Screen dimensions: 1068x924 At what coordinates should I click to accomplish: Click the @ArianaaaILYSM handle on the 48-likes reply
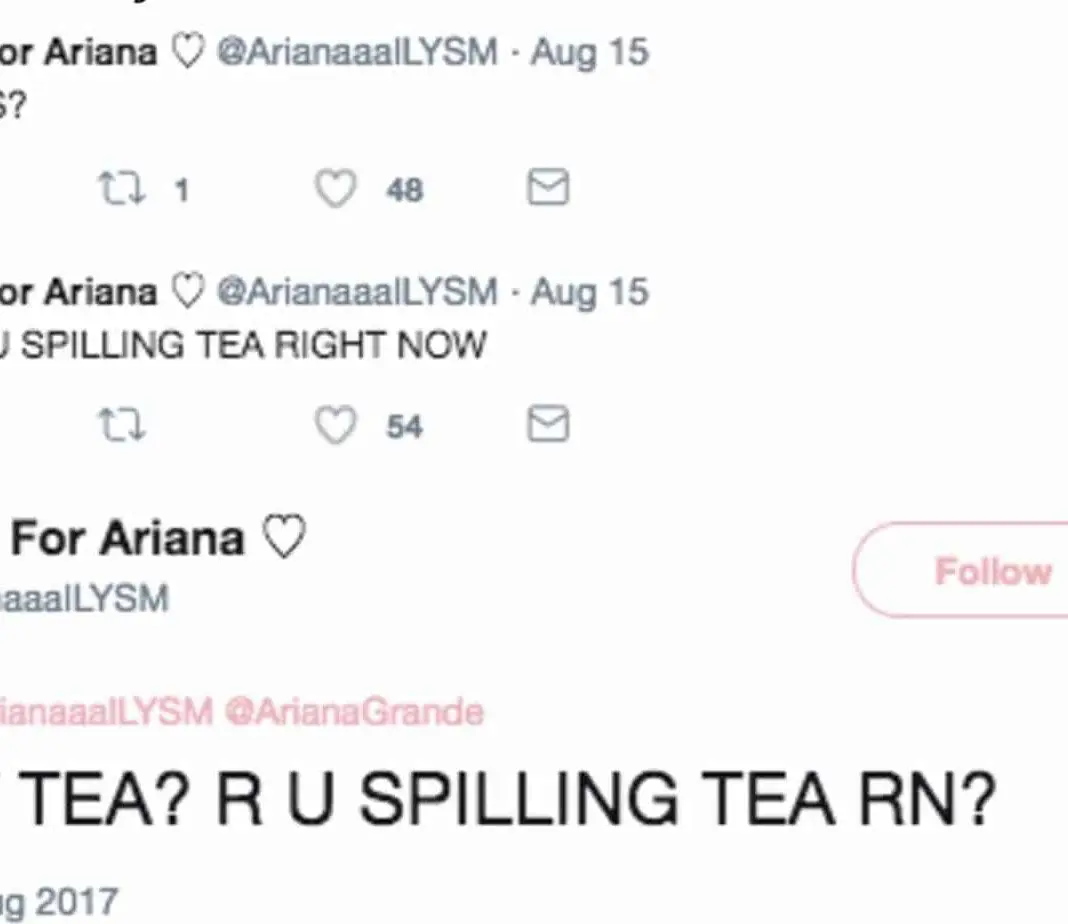click(357, 52)
